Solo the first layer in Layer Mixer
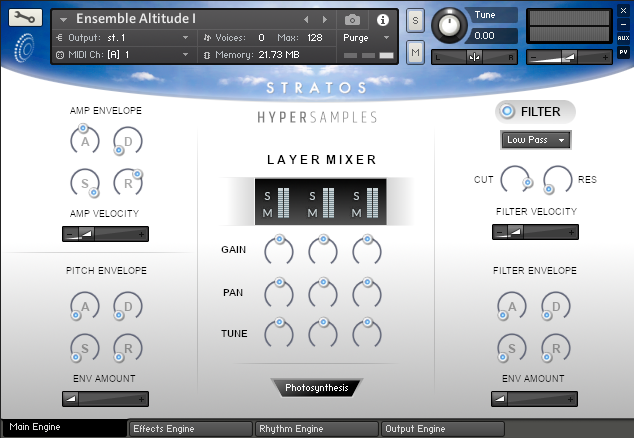Screen dimensions: 634x438 [267, 196]
